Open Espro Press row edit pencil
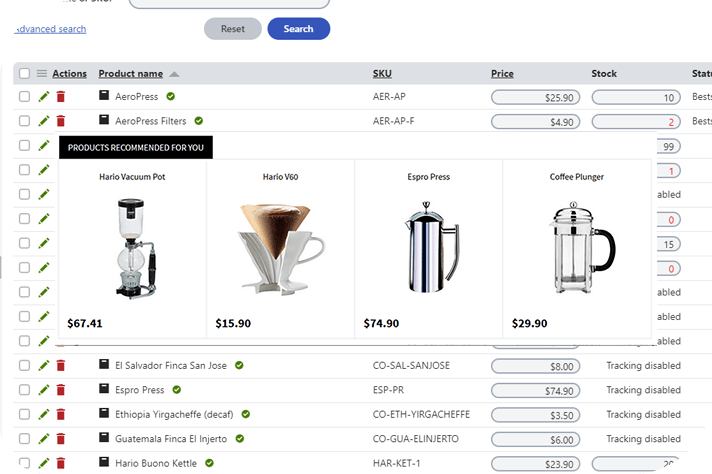Viewport: 712px width, 474px height. pyautogui.click(x=44, y=390)
